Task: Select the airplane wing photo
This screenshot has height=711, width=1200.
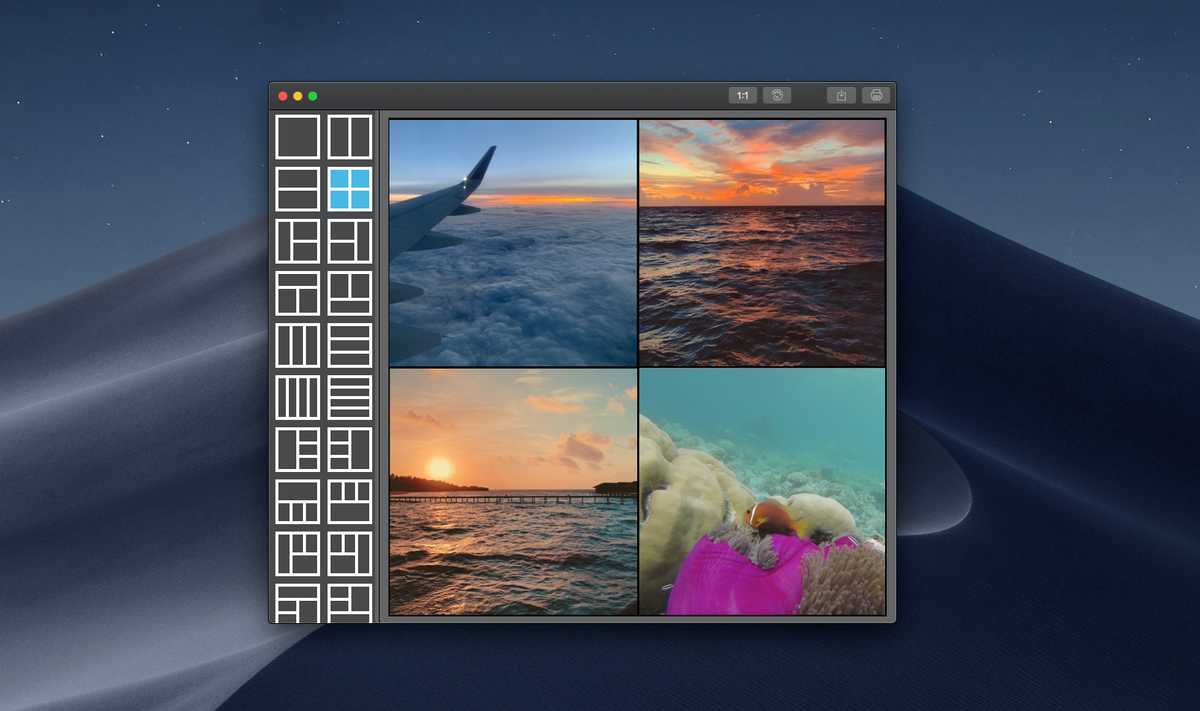Action: (x=513, y=243)
